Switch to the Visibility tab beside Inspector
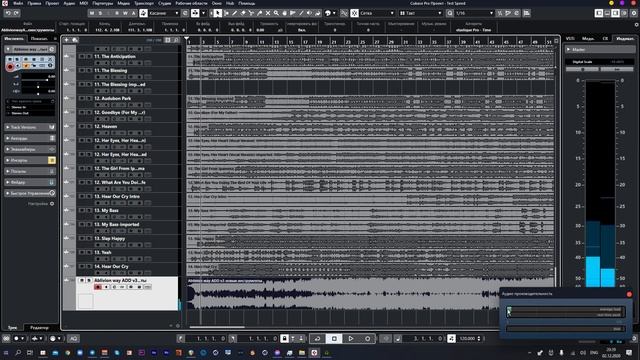Image resolution: width=640 pixels, height=360 pixels. coord(39,39)
